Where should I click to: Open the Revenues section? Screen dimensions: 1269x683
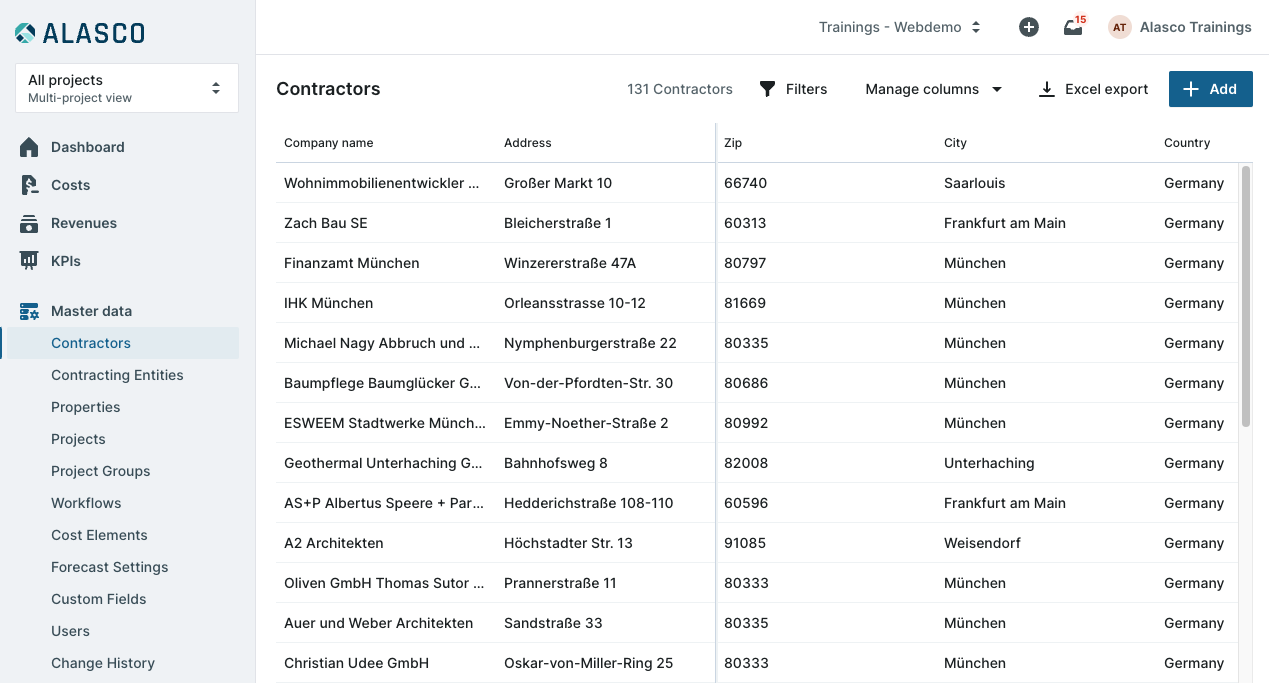[x=84, y=223]
